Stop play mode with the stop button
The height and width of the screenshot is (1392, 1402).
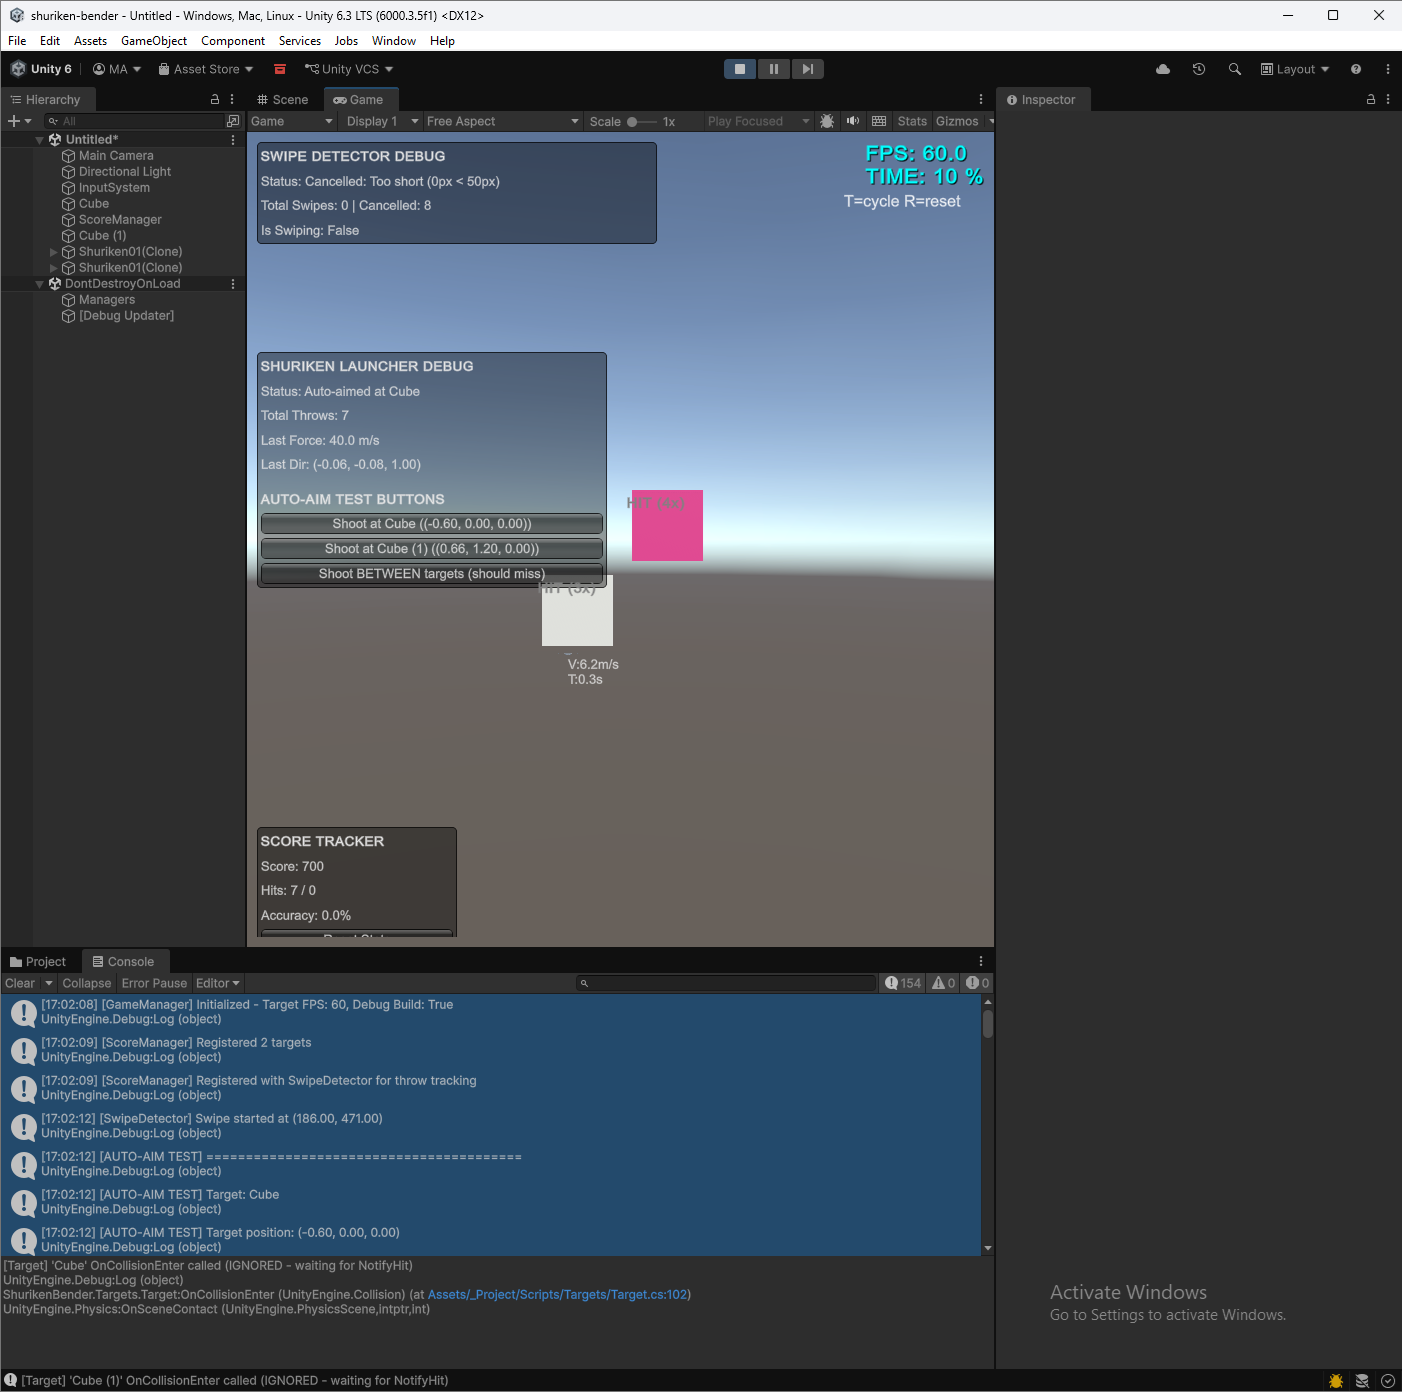tap(740, 68)
